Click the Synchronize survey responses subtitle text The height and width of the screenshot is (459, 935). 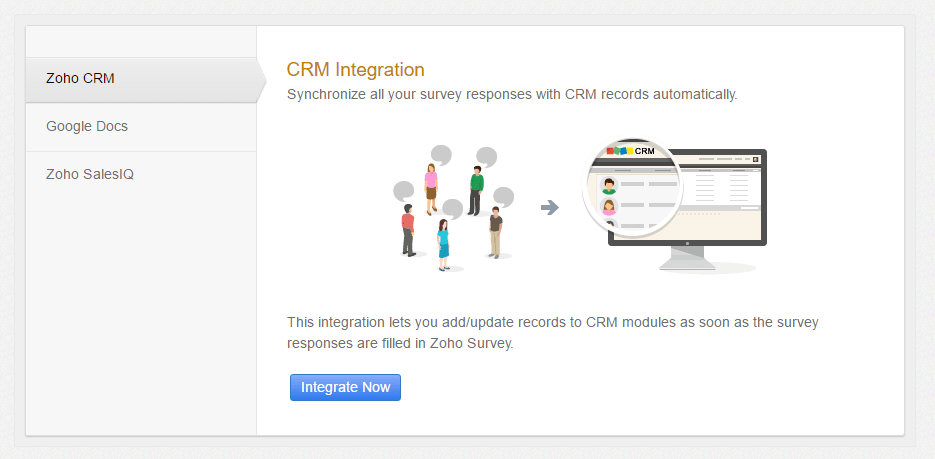[512, 95]
